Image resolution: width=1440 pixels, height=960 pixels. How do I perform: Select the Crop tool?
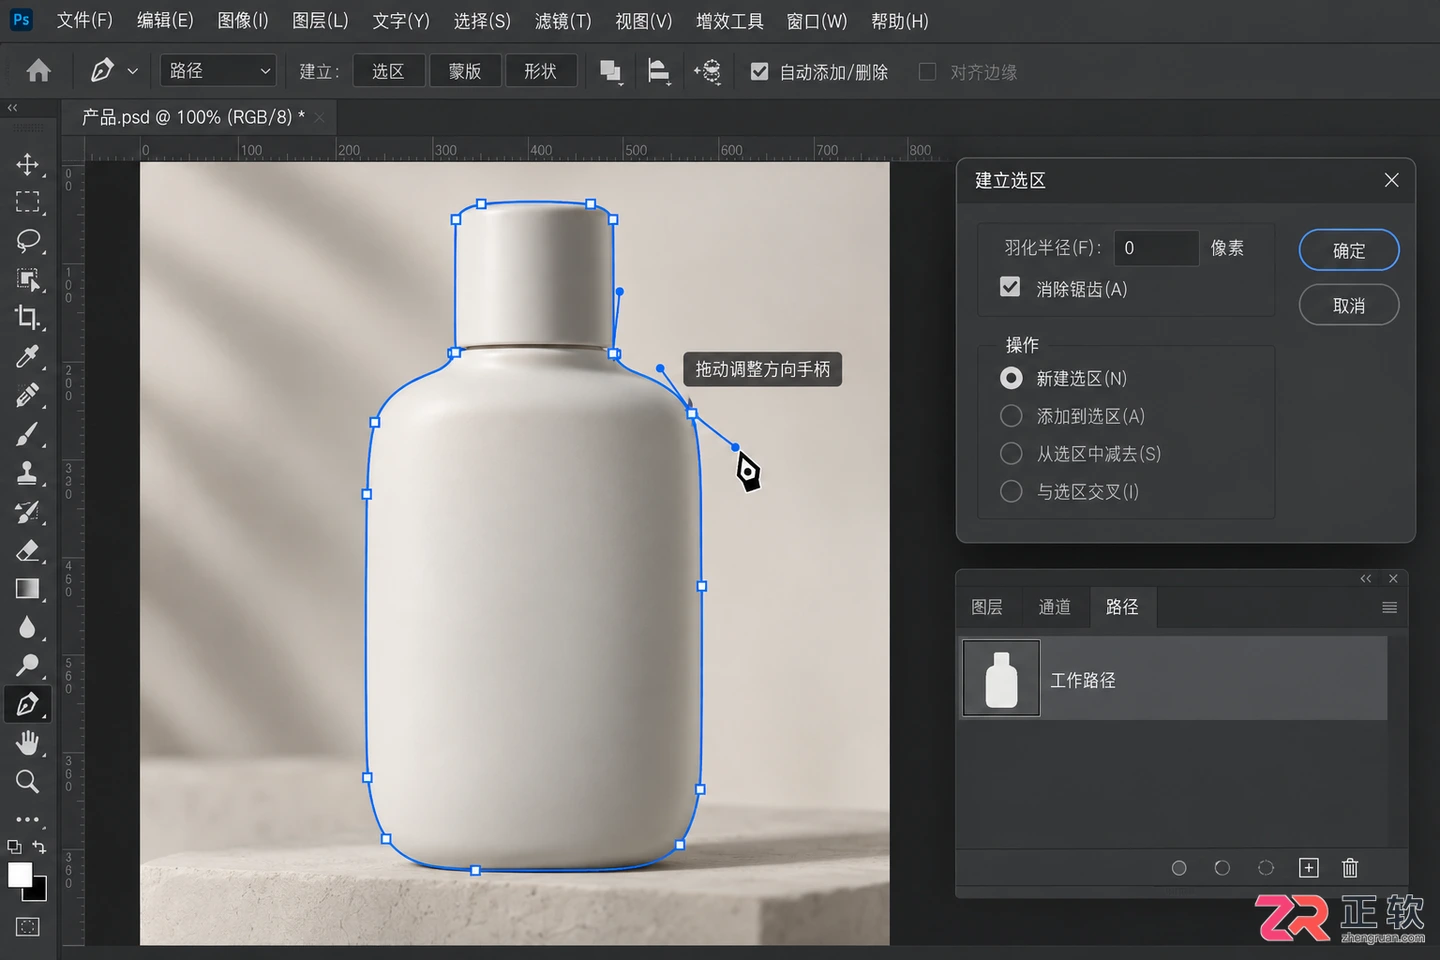pos(28,318)
